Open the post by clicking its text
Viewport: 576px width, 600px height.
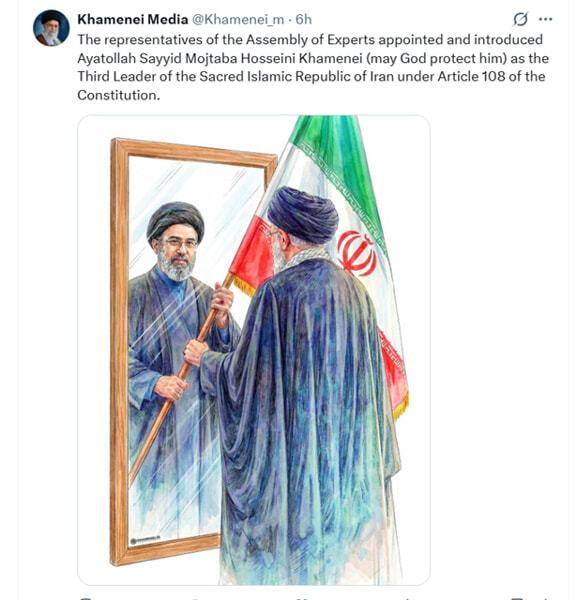(x=313, y=67)
